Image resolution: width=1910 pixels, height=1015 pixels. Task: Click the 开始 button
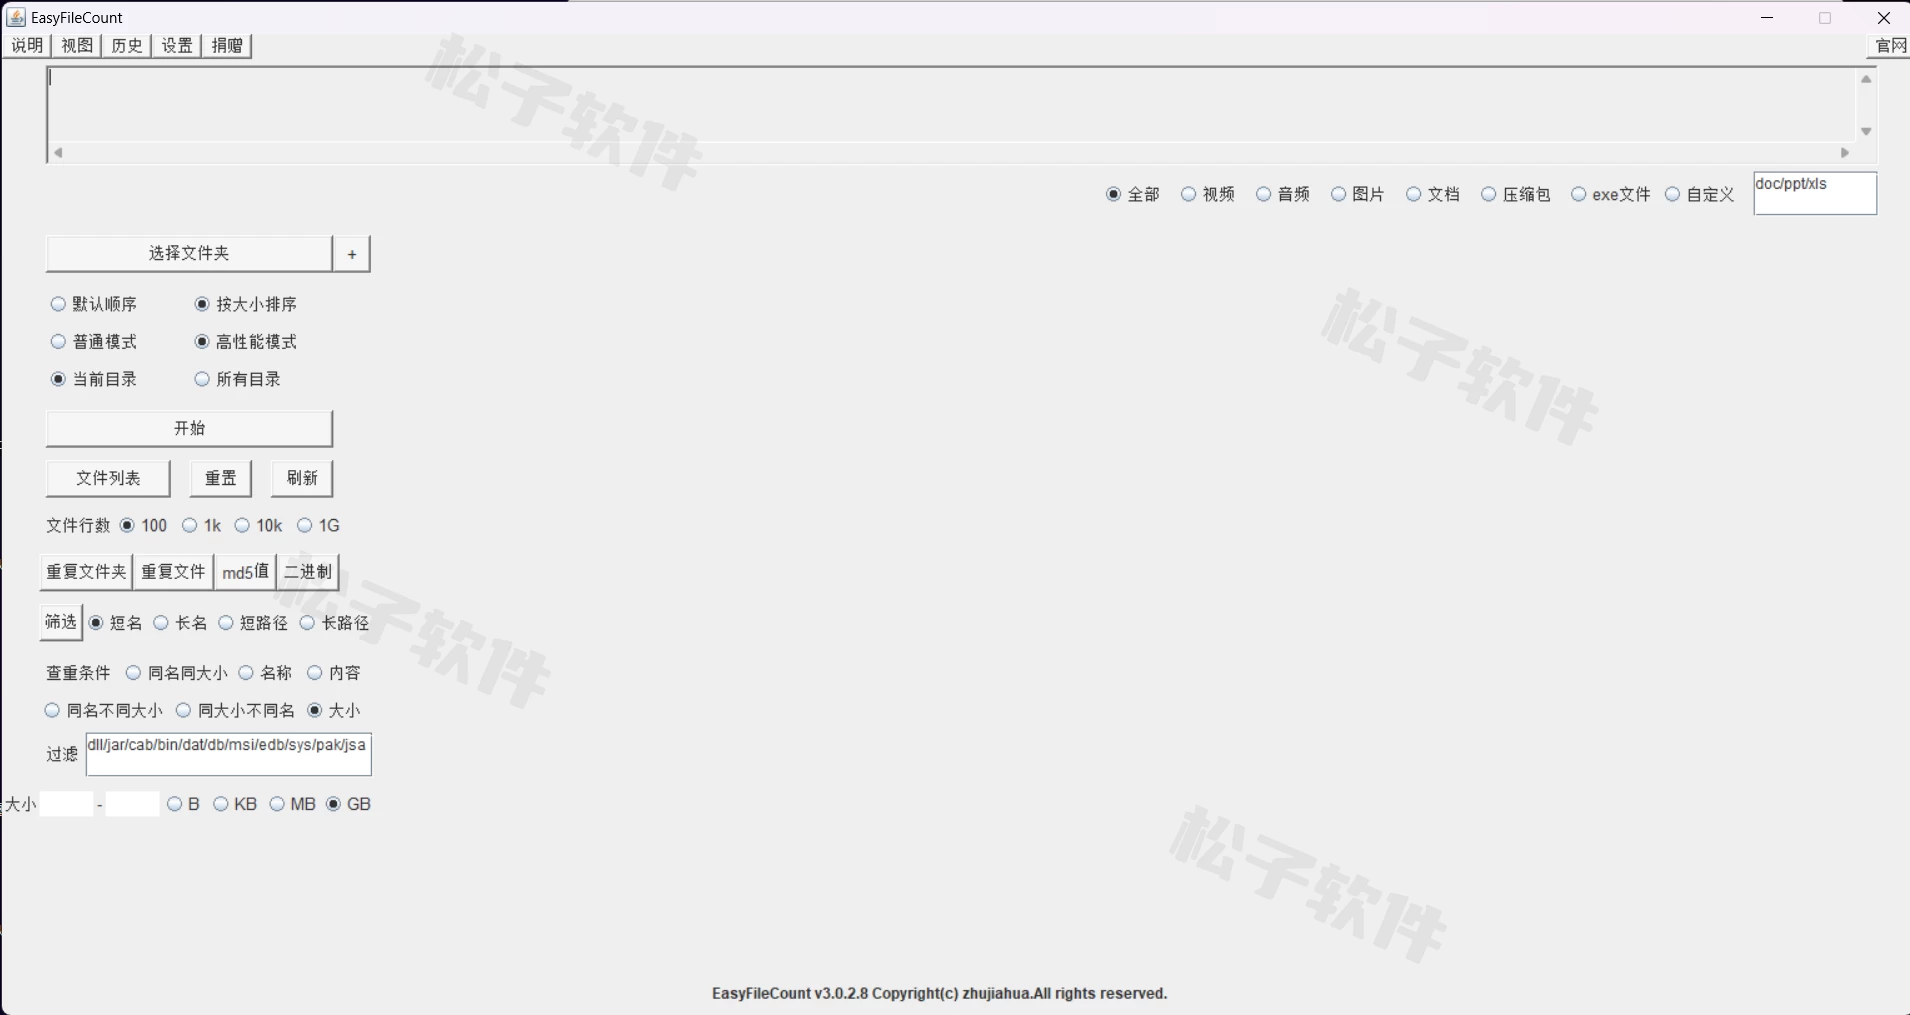click(189, 428)
